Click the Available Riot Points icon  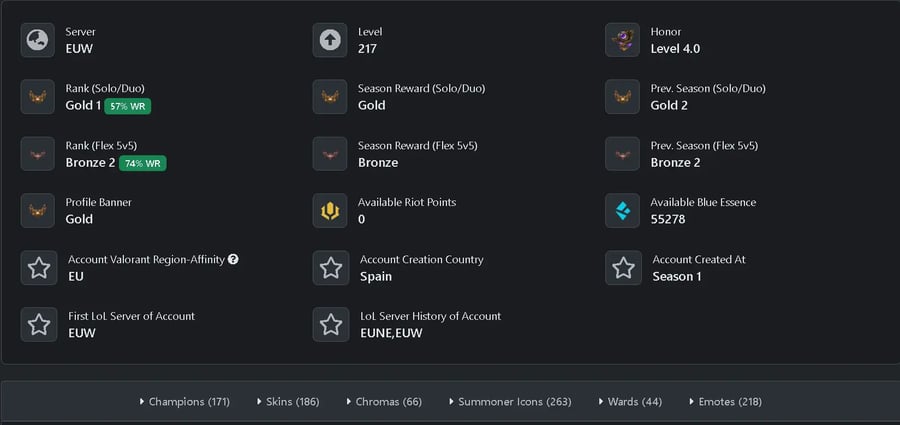330,210
